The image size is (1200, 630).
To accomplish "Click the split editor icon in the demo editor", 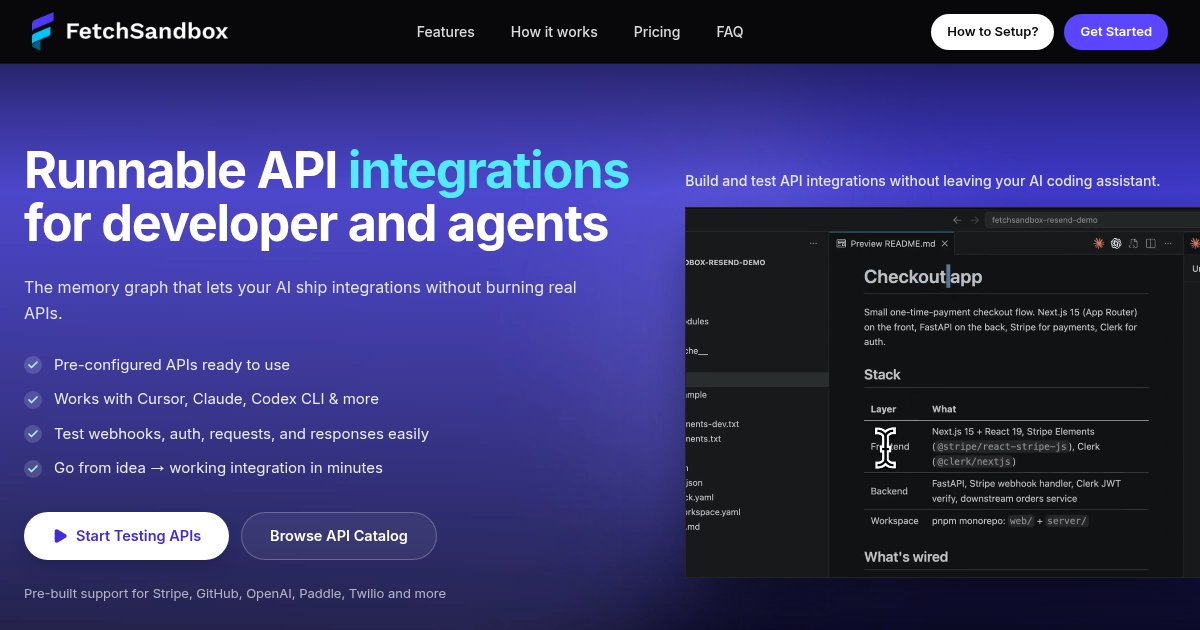I will click(1151, 243).
